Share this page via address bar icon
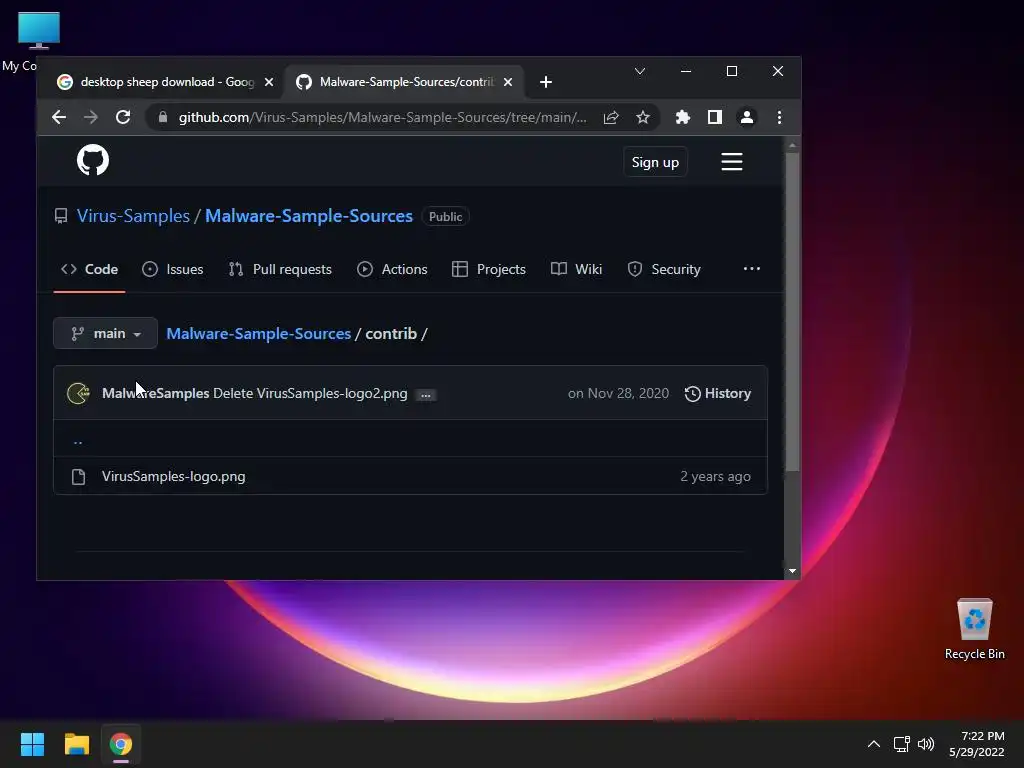 [x=611, y=118]
